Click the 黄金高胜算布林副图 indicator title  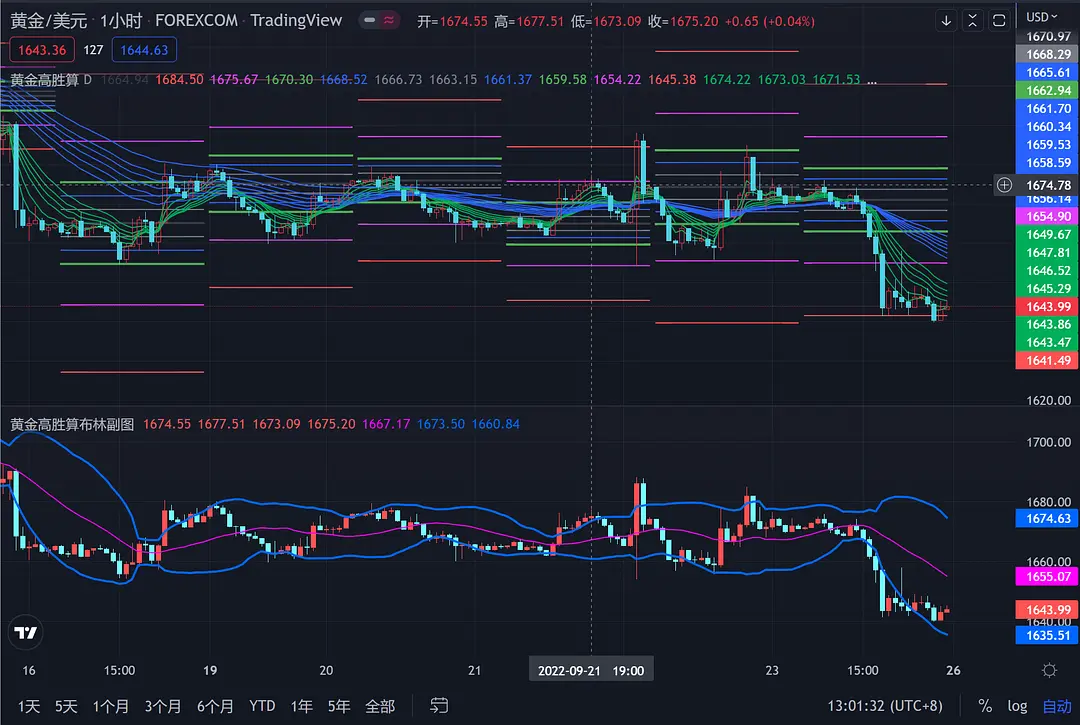72,424
